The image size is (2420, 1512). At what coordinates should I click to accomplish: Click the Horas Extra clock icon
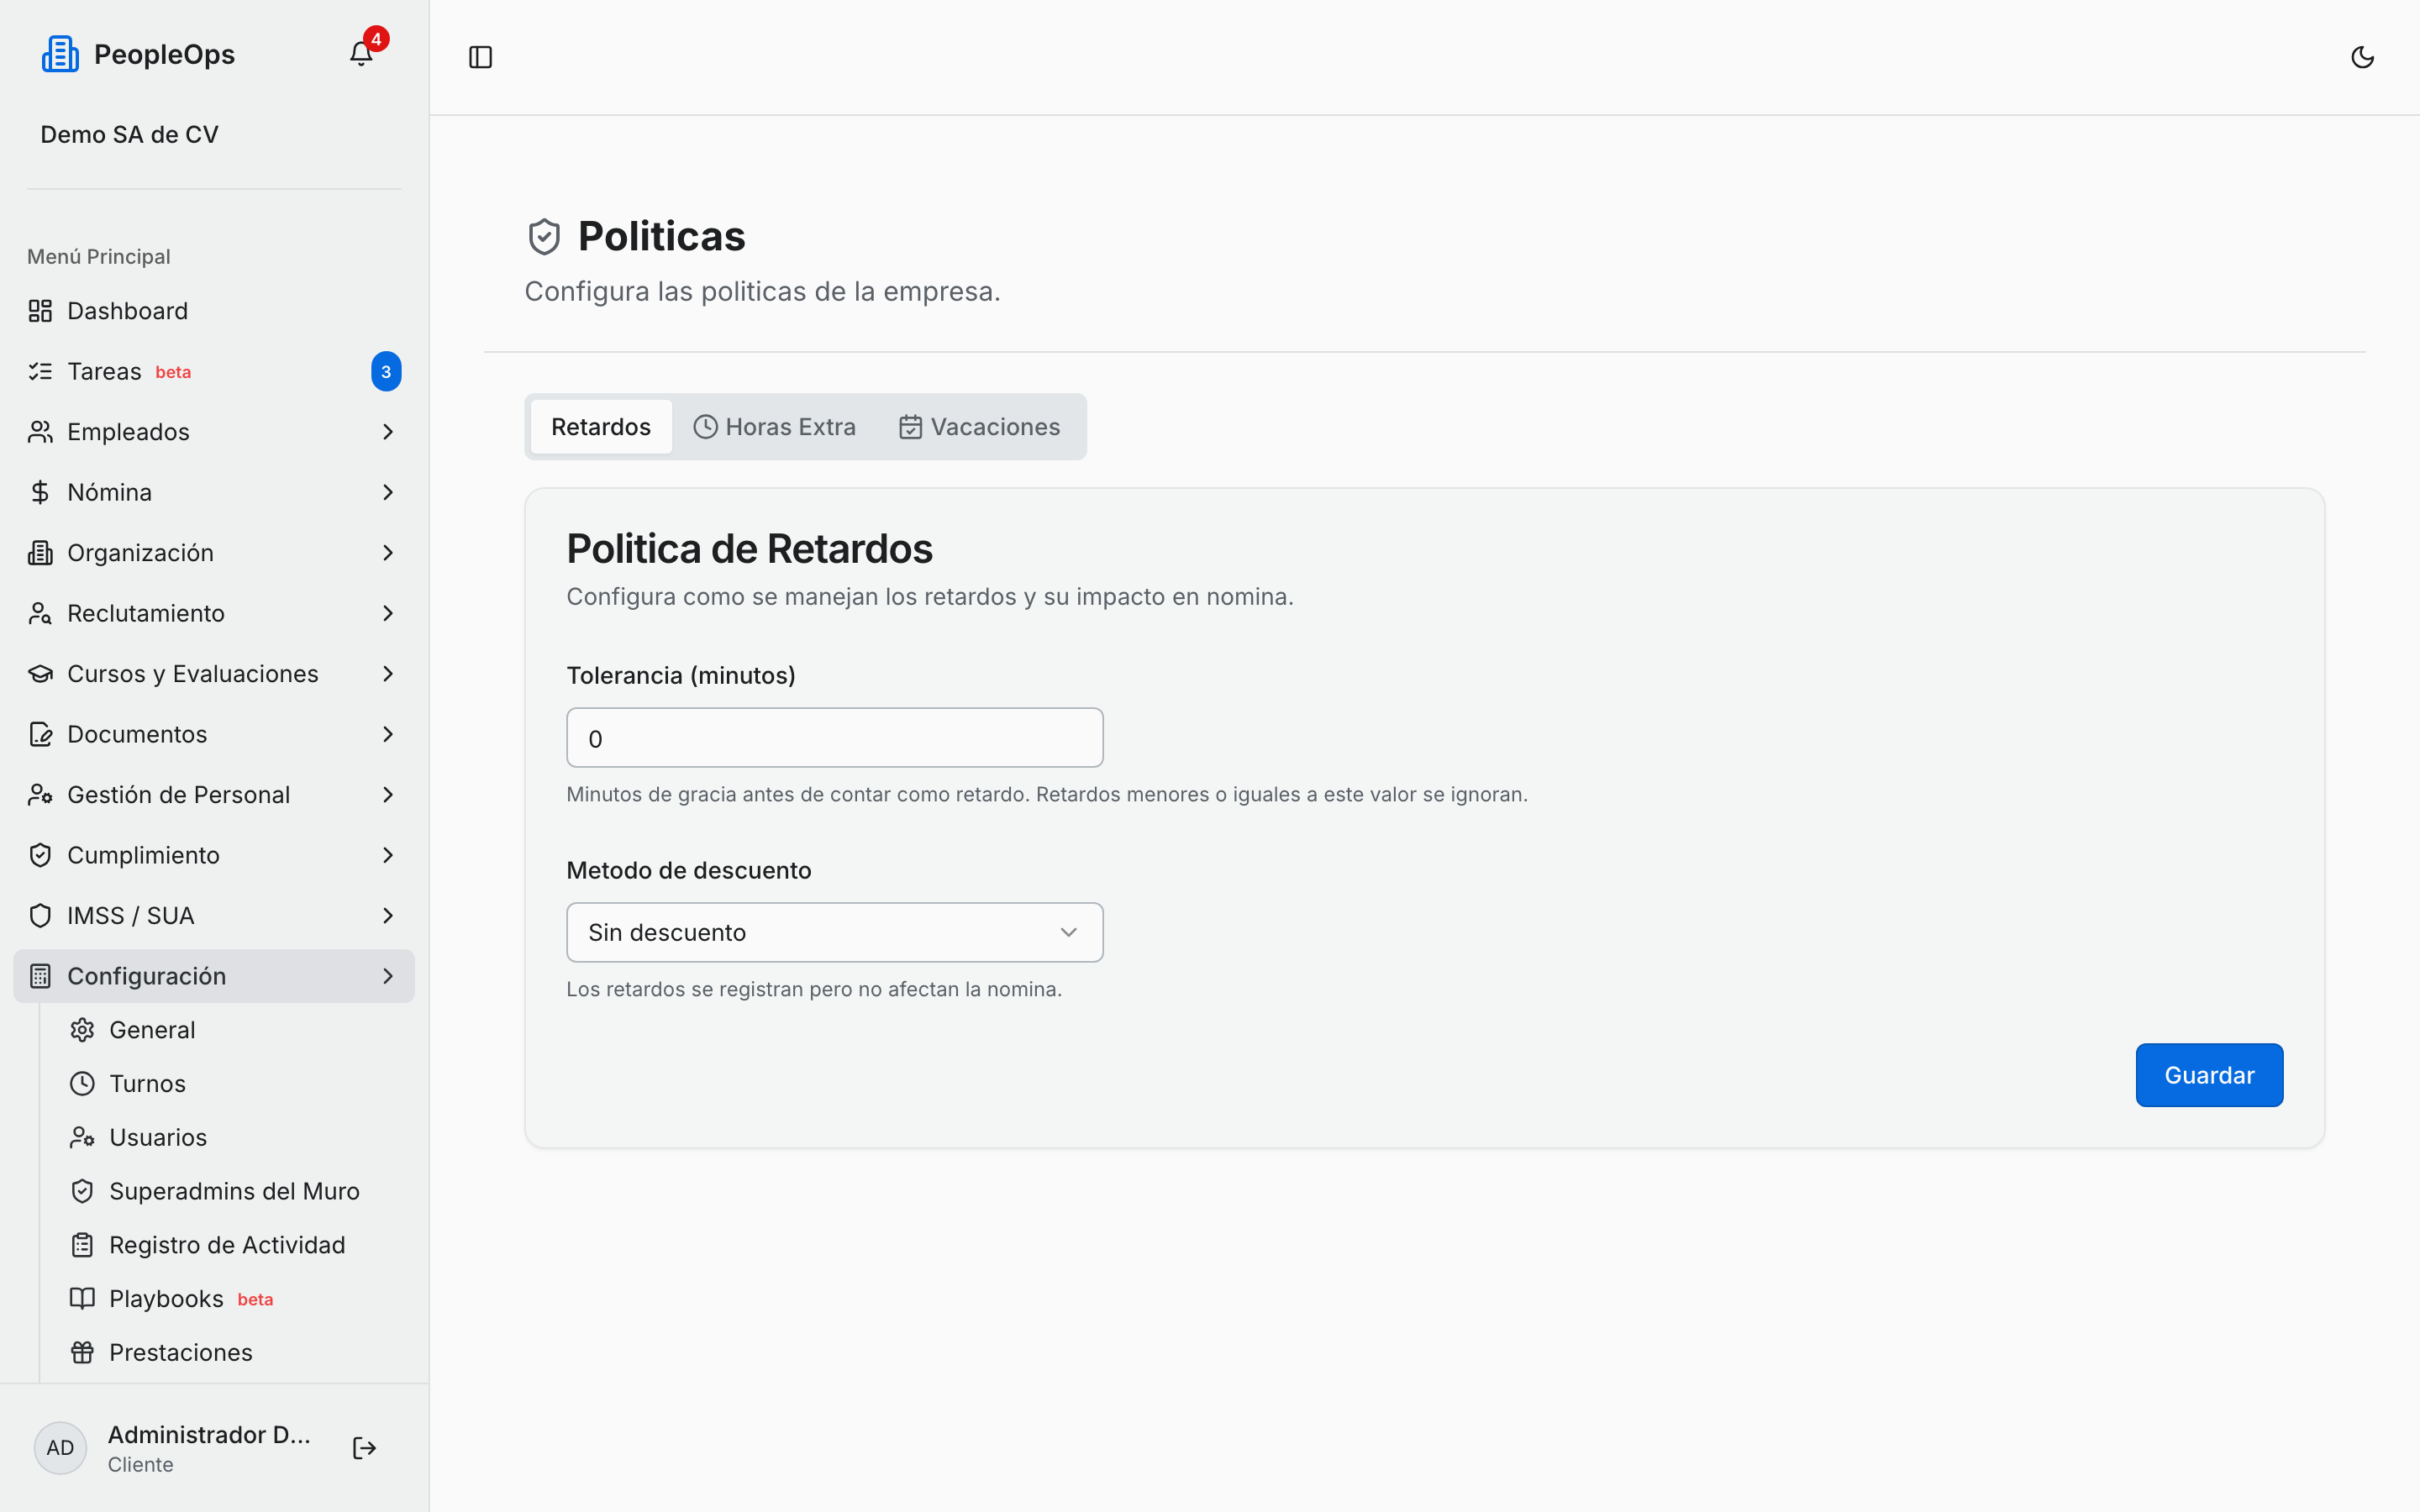[x=705, y=427]
